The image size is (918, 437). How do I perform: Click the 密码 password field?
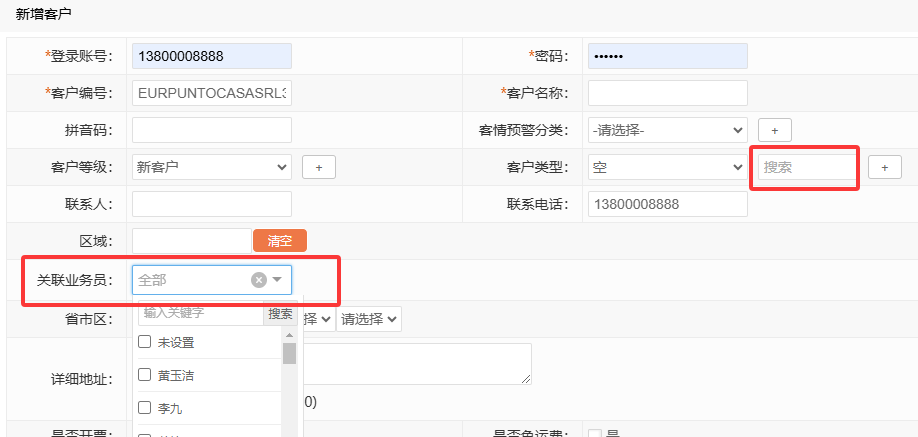click(667, 56)
